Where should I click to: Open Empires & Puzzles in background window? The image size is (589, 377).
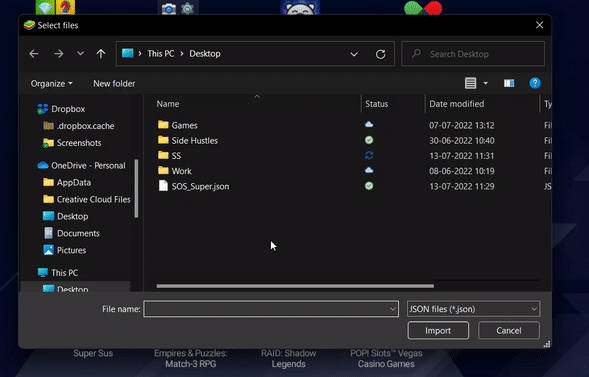[x=190, y=359]
